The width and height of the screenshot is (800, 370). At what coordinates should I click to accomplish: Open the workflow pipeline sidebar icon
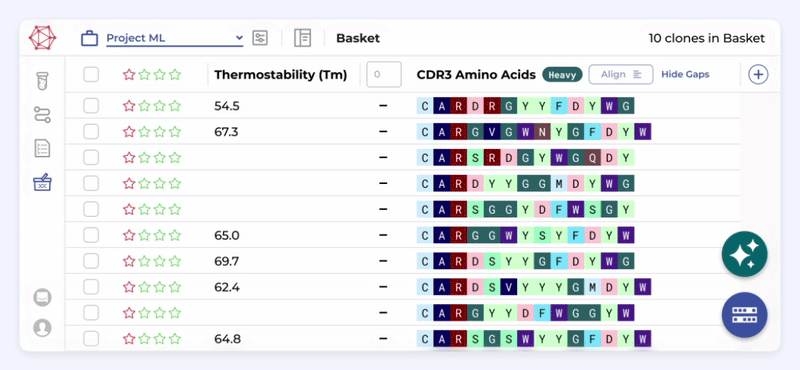(x=42, y=115)
